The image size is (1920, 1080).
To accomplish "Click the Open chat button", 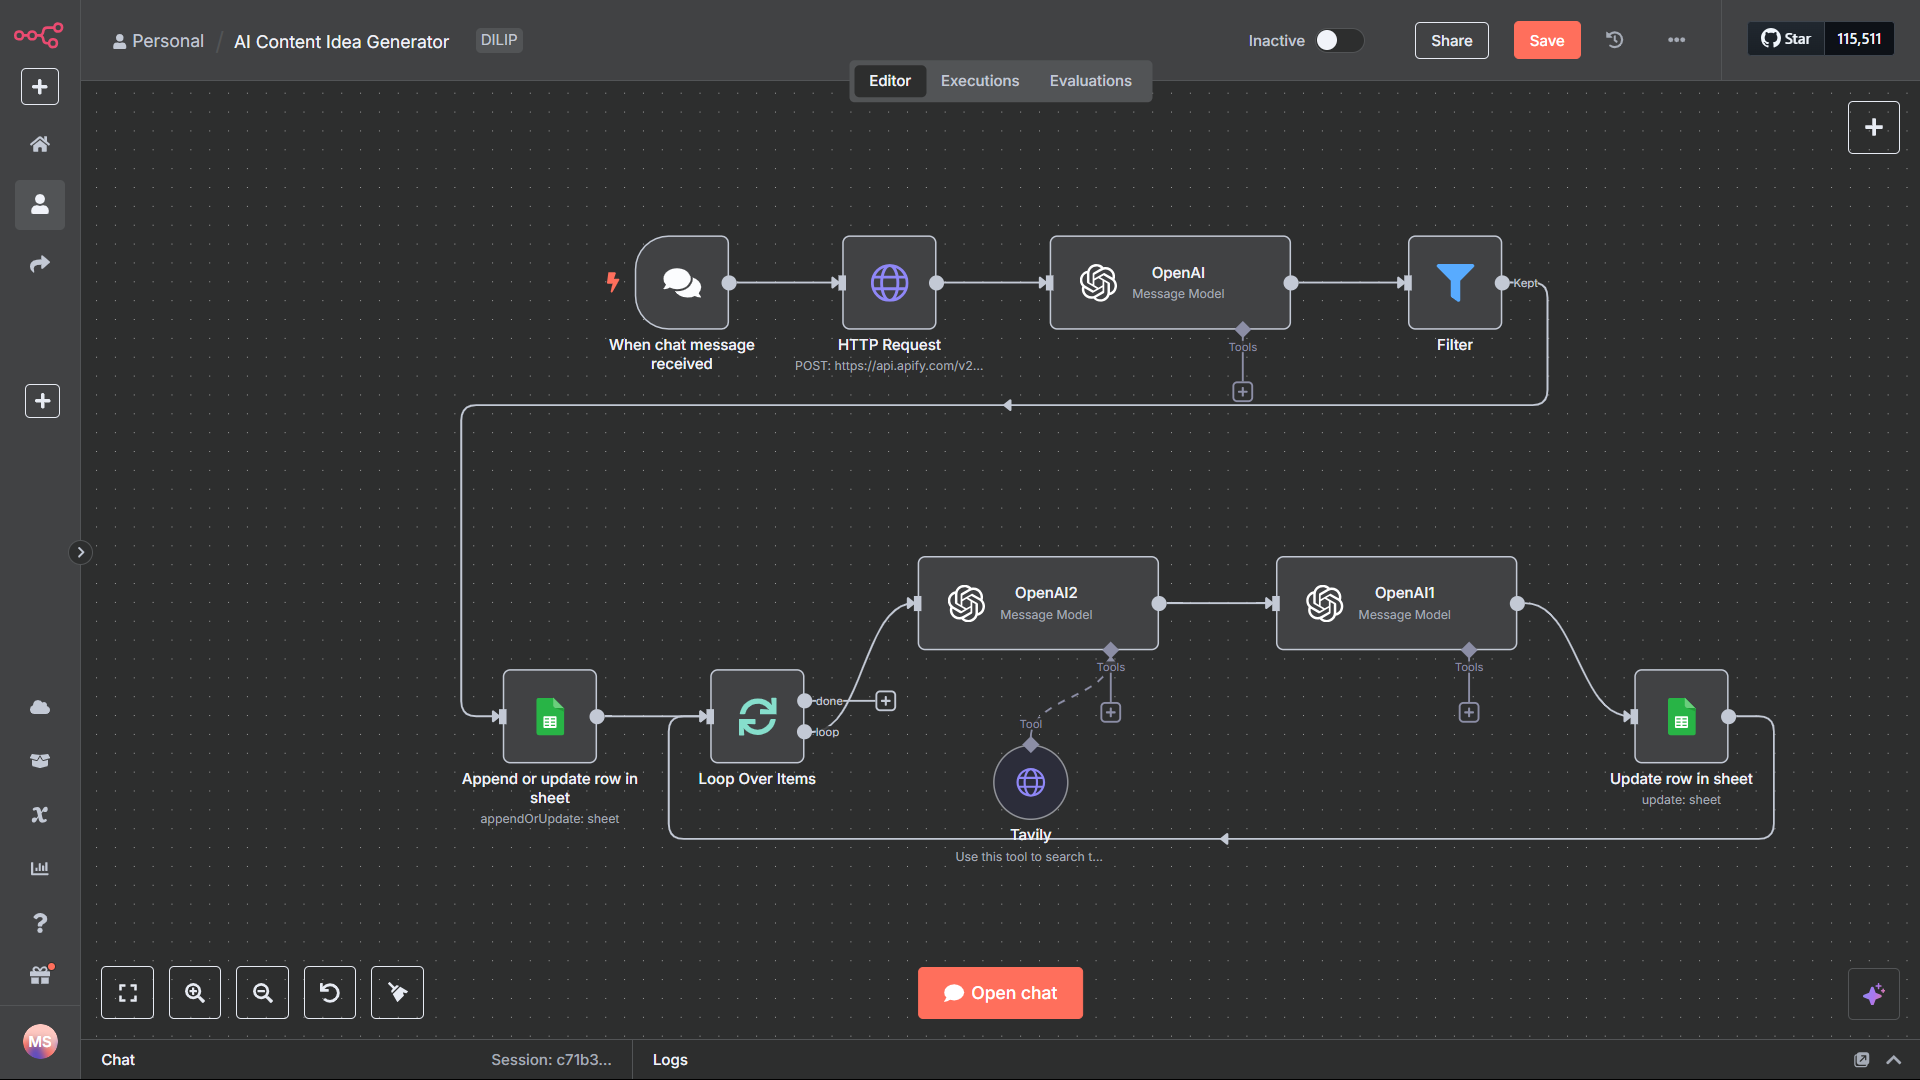I will [x=1000, y=993].
